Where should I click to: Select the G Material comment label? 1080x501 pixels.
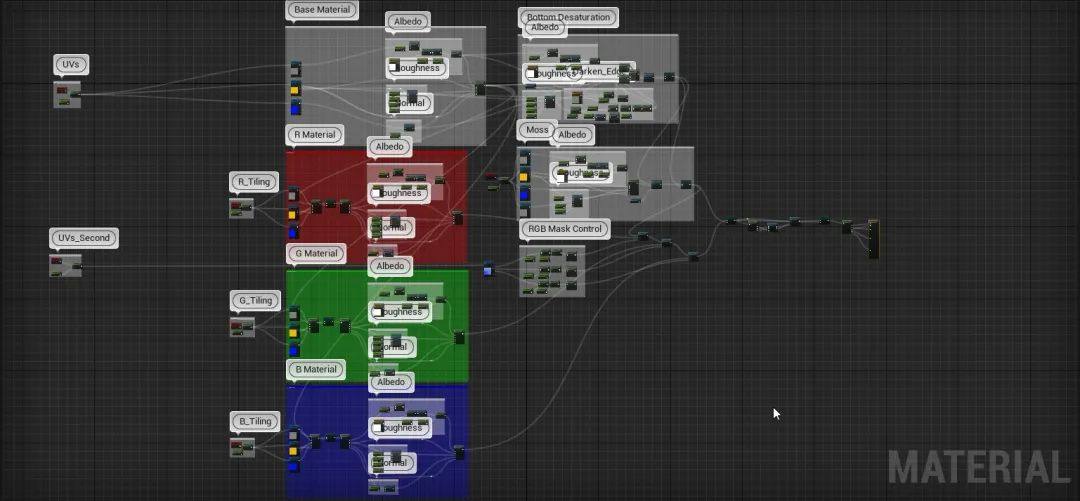pyautogui.click(x=315, y=254)
